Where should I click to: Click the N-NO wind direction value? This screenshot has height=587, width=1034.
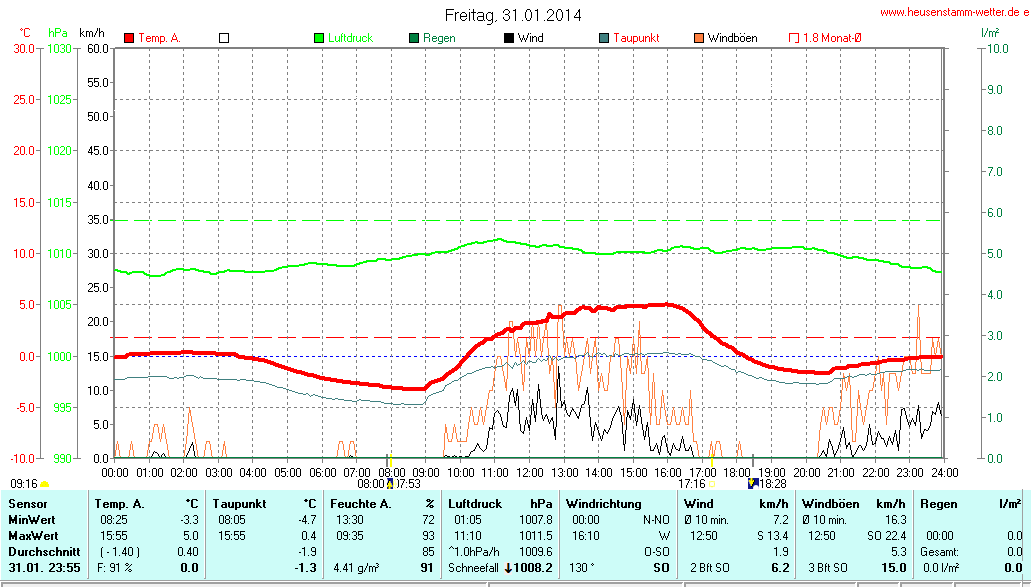[656, 520]
